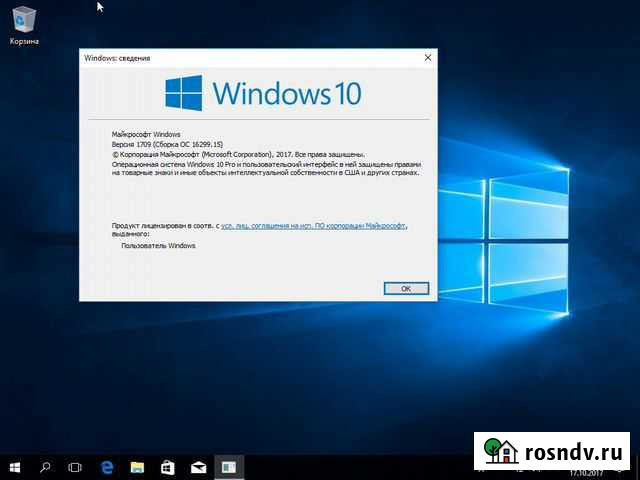Open Microsoft Store from the taskbar
The width and height of the screenshot is (640, 480).
pyautogui.click(x=168, y=467)
